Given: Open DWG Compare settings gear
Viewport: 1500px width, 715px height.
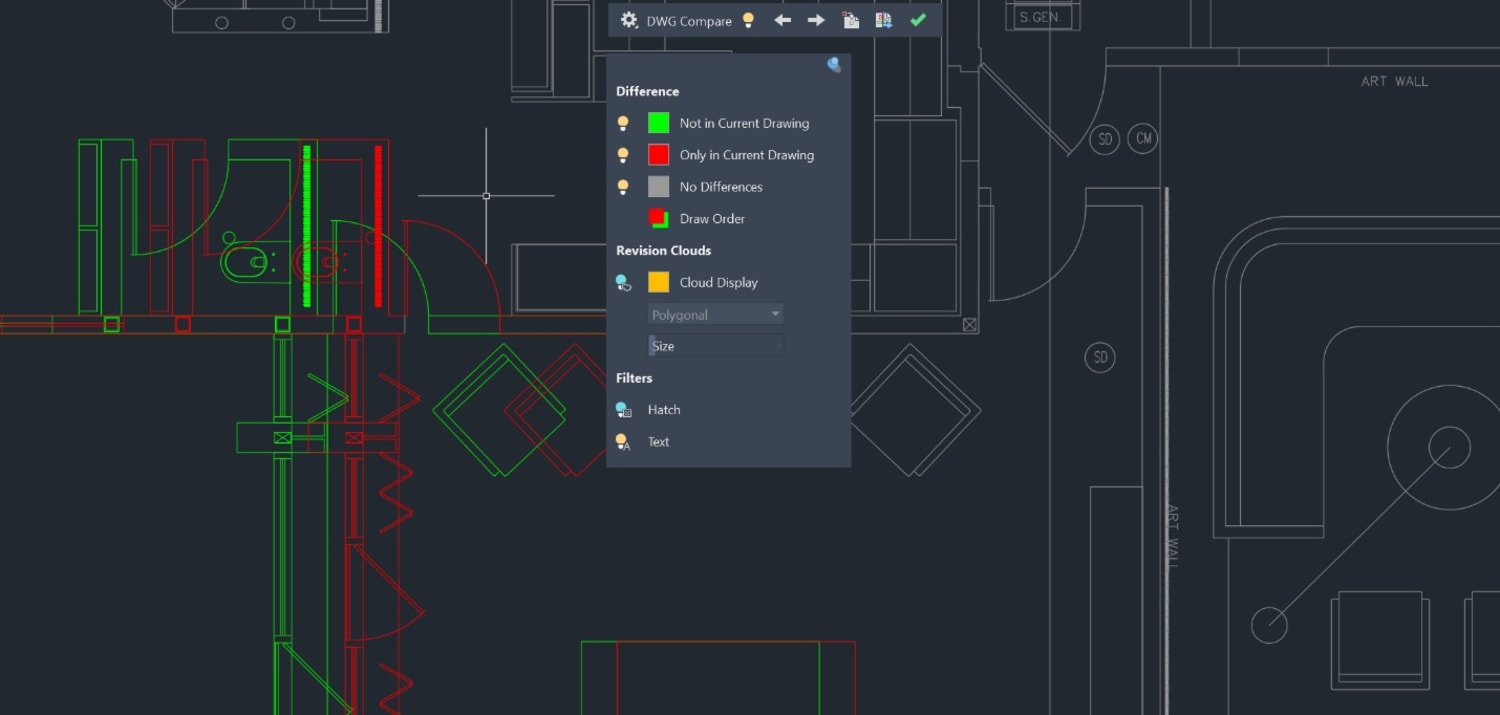Looking at the screenshot, I should click(x=629, y=20).
